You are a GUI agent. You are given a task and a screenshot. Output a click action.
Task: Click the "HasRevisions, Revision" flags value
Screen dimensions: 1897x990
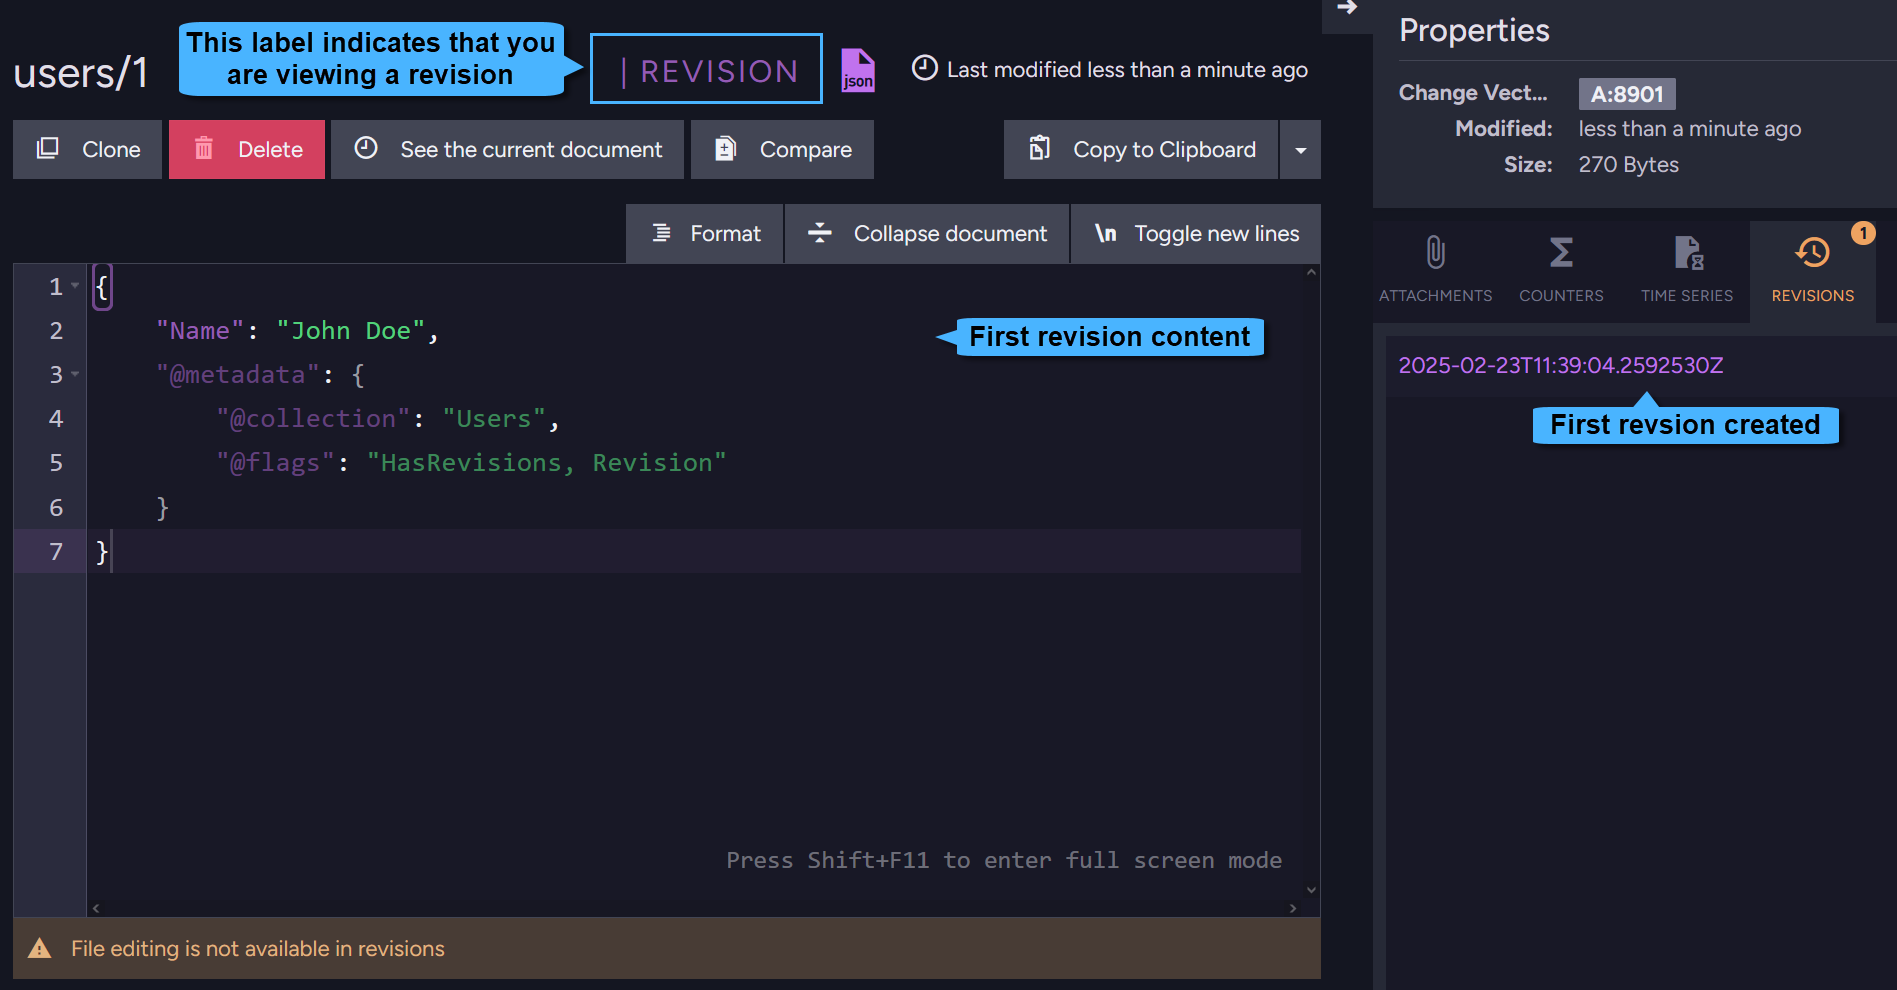click(x=547, y=463)
